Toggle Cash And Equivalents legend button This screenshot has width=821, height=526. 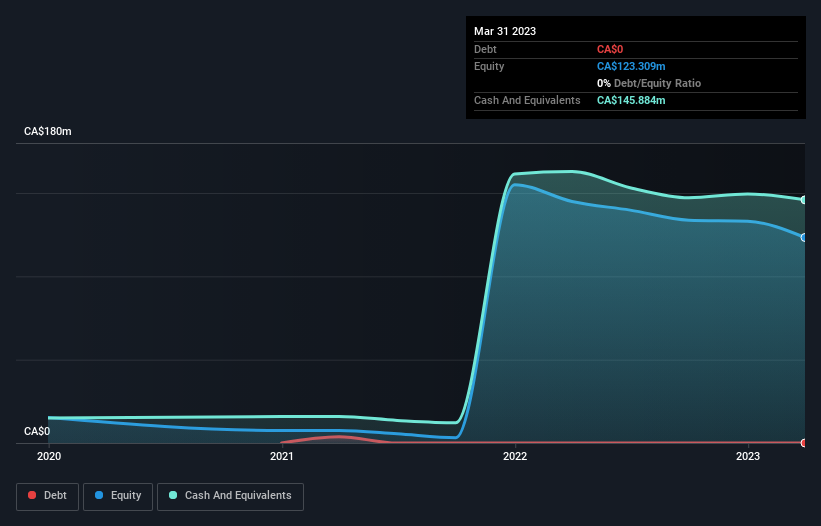(x=230, y=496)
